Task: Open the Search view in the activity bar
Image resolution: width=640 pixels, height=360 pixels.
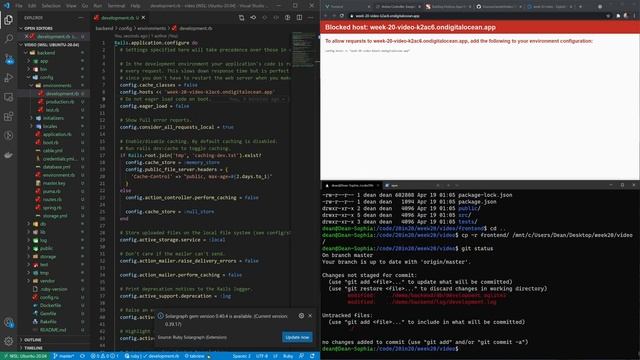Action: [9, 39]
